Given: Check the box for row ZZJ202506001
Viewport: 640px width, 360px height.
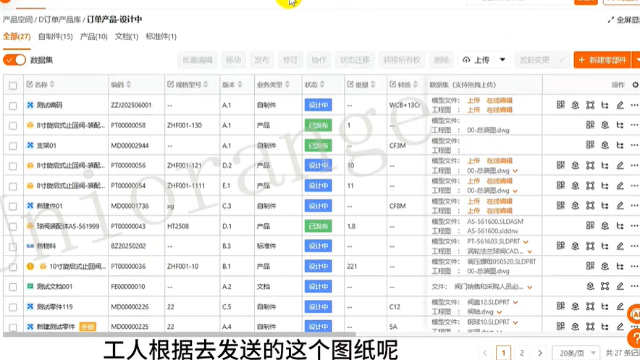Looking at the screenshot, I should [x=13, y=106].
